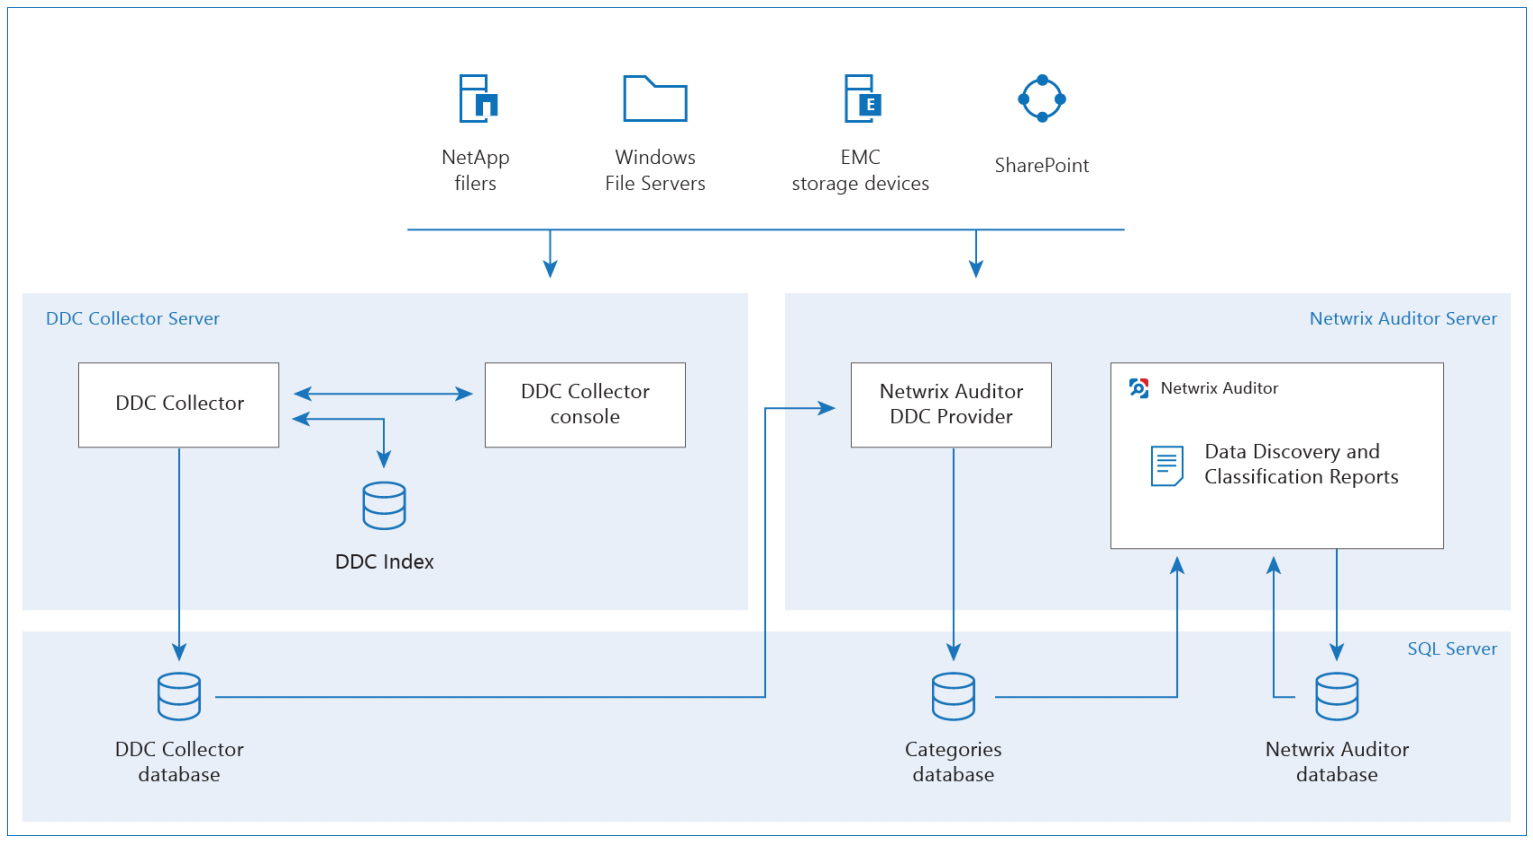Image resolution: width=1533 pixels, height=841 pixels.
Task: Select the 'Netwrix Auditor database' caption
Action: pyautogui.click(x=1337, y=761)
